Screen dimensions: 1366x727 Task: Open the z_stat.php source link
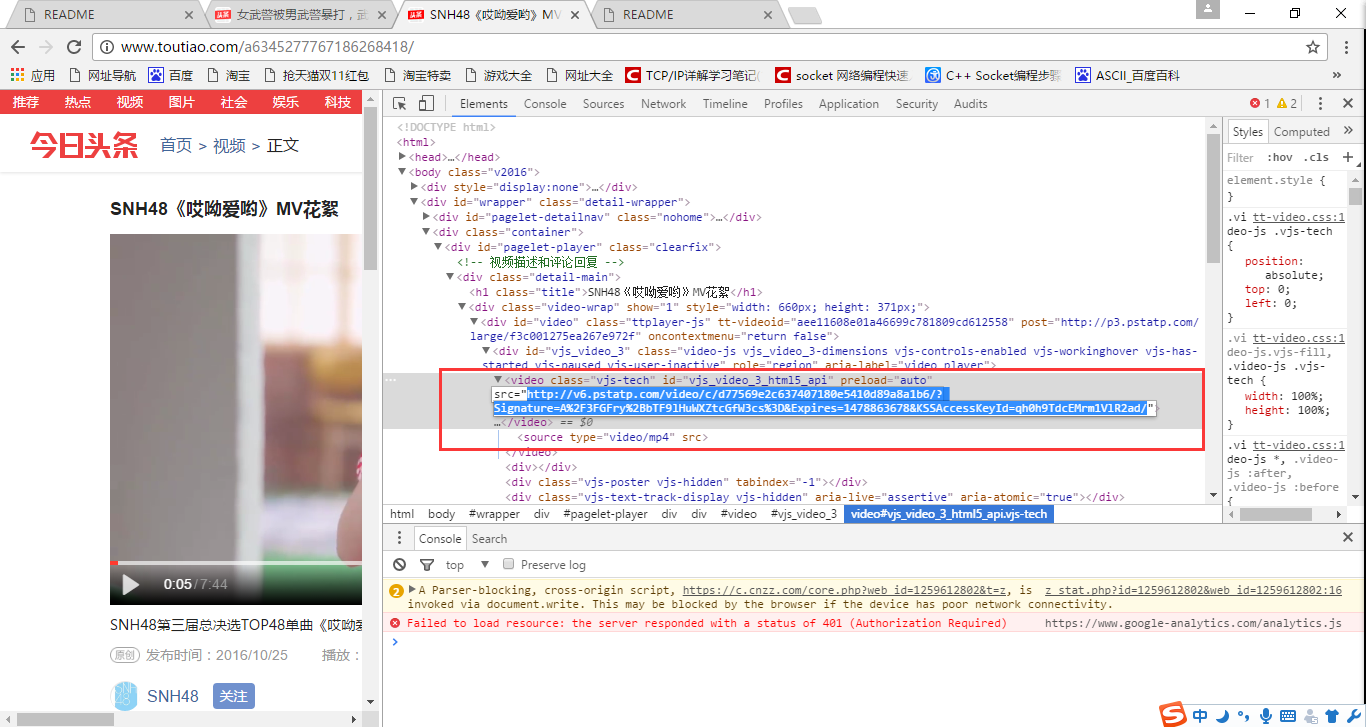coord(1193,591)
